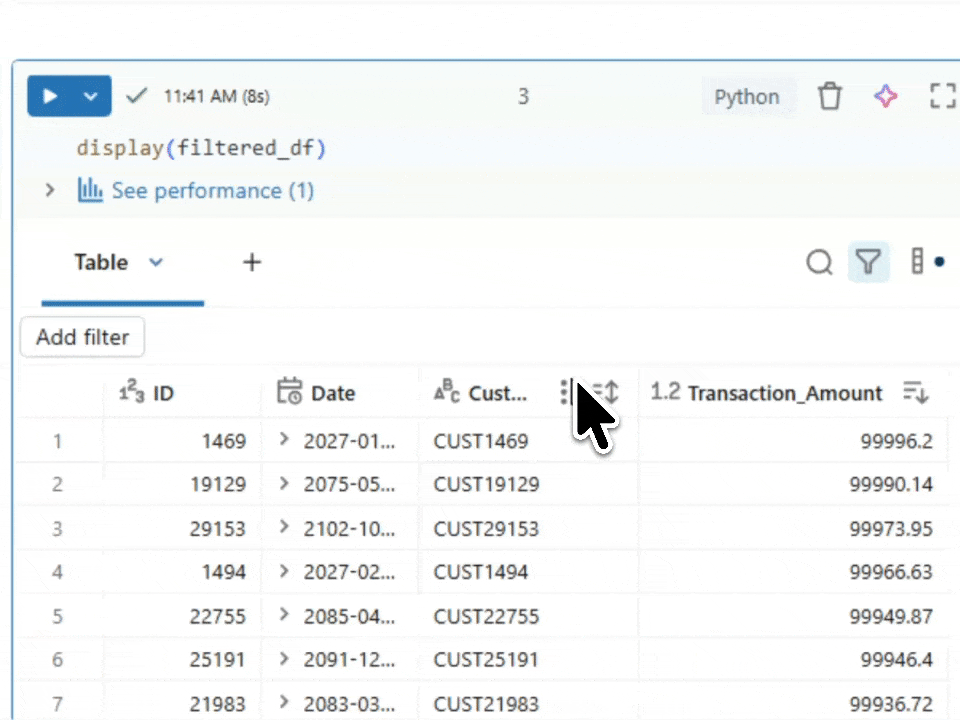The width and height of the screenshot is (960, 720).
Task: Open the run options dropdown arrow
Action: (90, 96)
